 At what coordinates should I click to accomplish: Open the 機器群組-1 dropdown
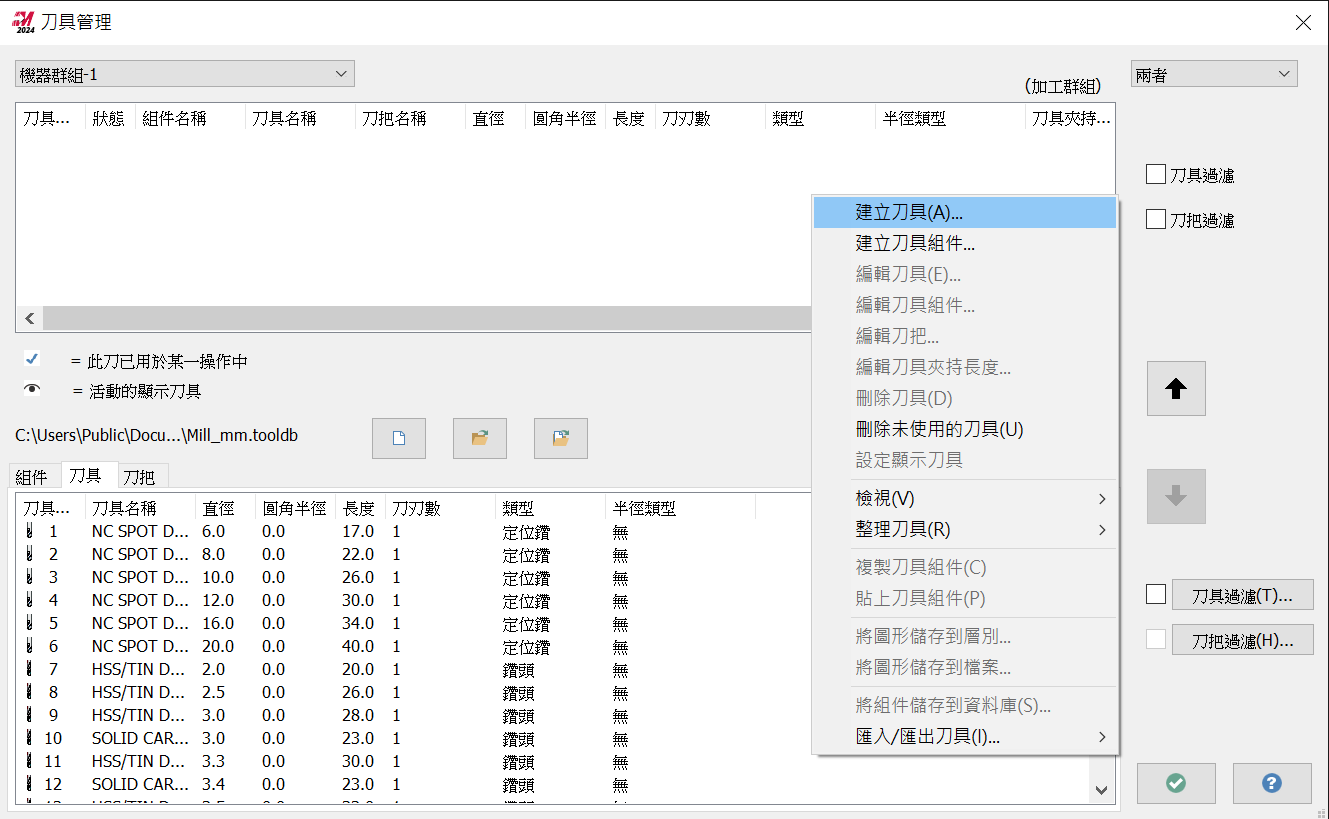pyautogui.click(x=185, y=74)
